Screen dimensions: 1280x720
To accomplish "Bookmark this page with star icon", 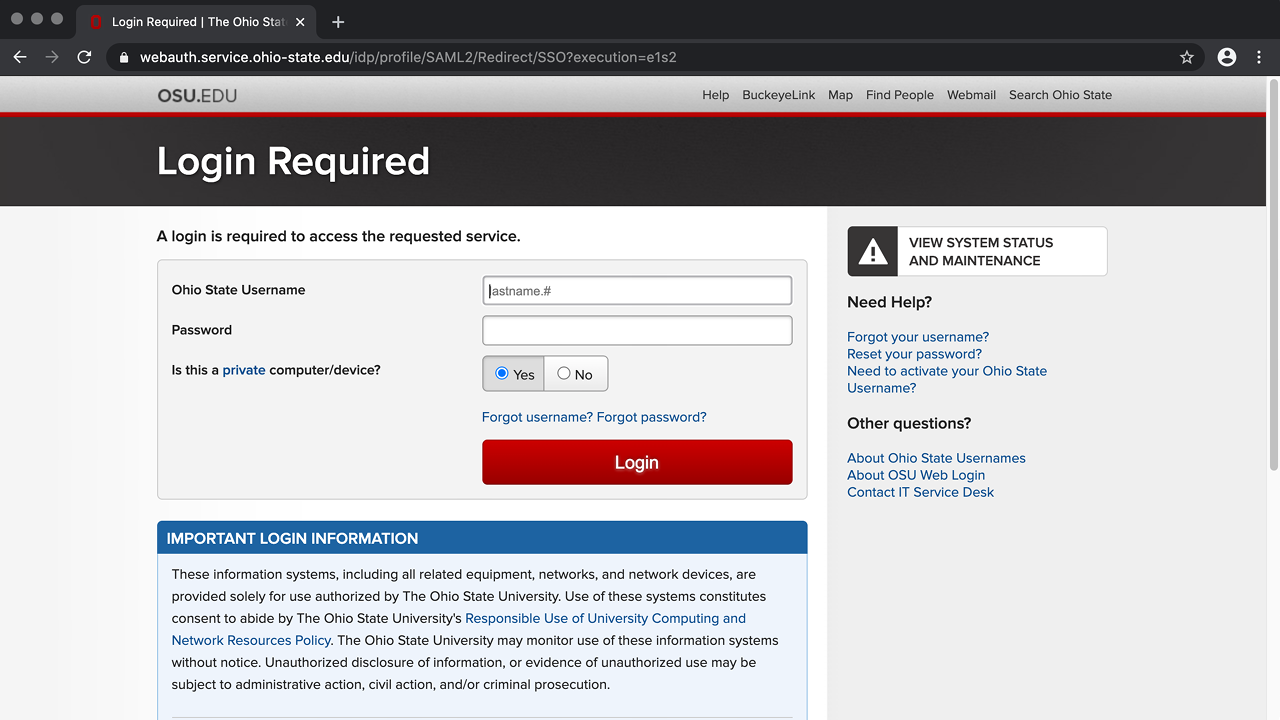I will [x=1187, y=57].
